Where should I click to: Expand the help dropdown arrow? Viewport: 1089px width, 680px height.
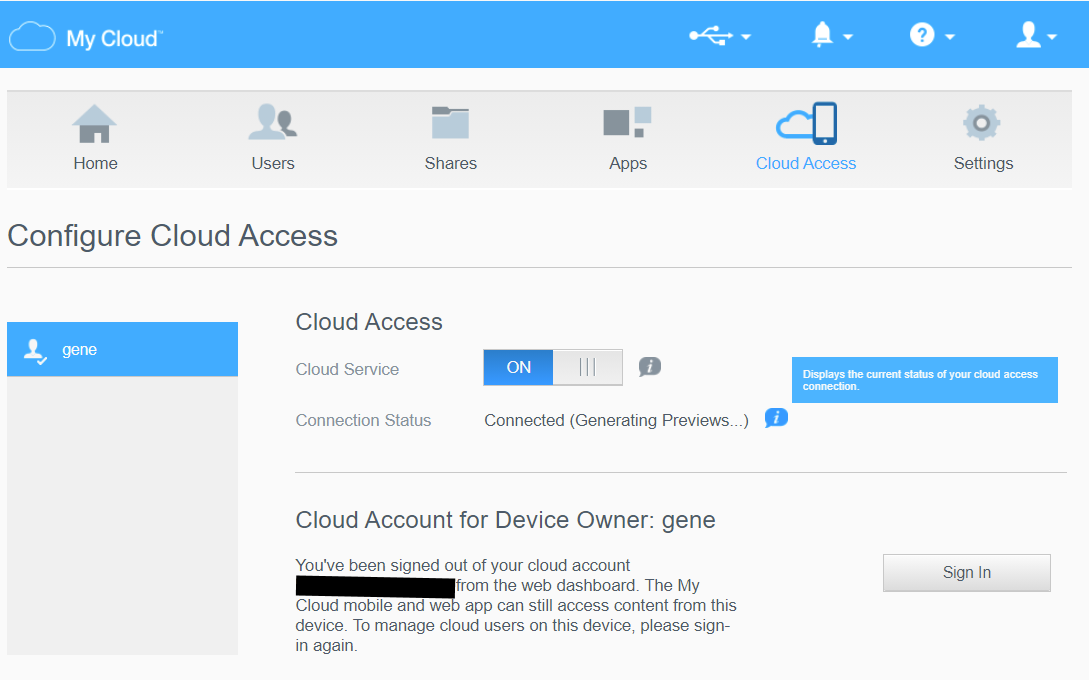tap(950, 37)
